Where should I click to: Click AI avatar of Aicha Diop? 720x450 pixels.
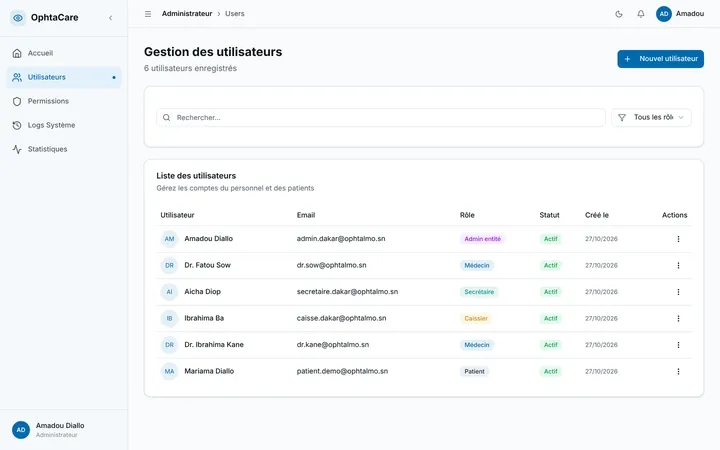tap(169, 292)
